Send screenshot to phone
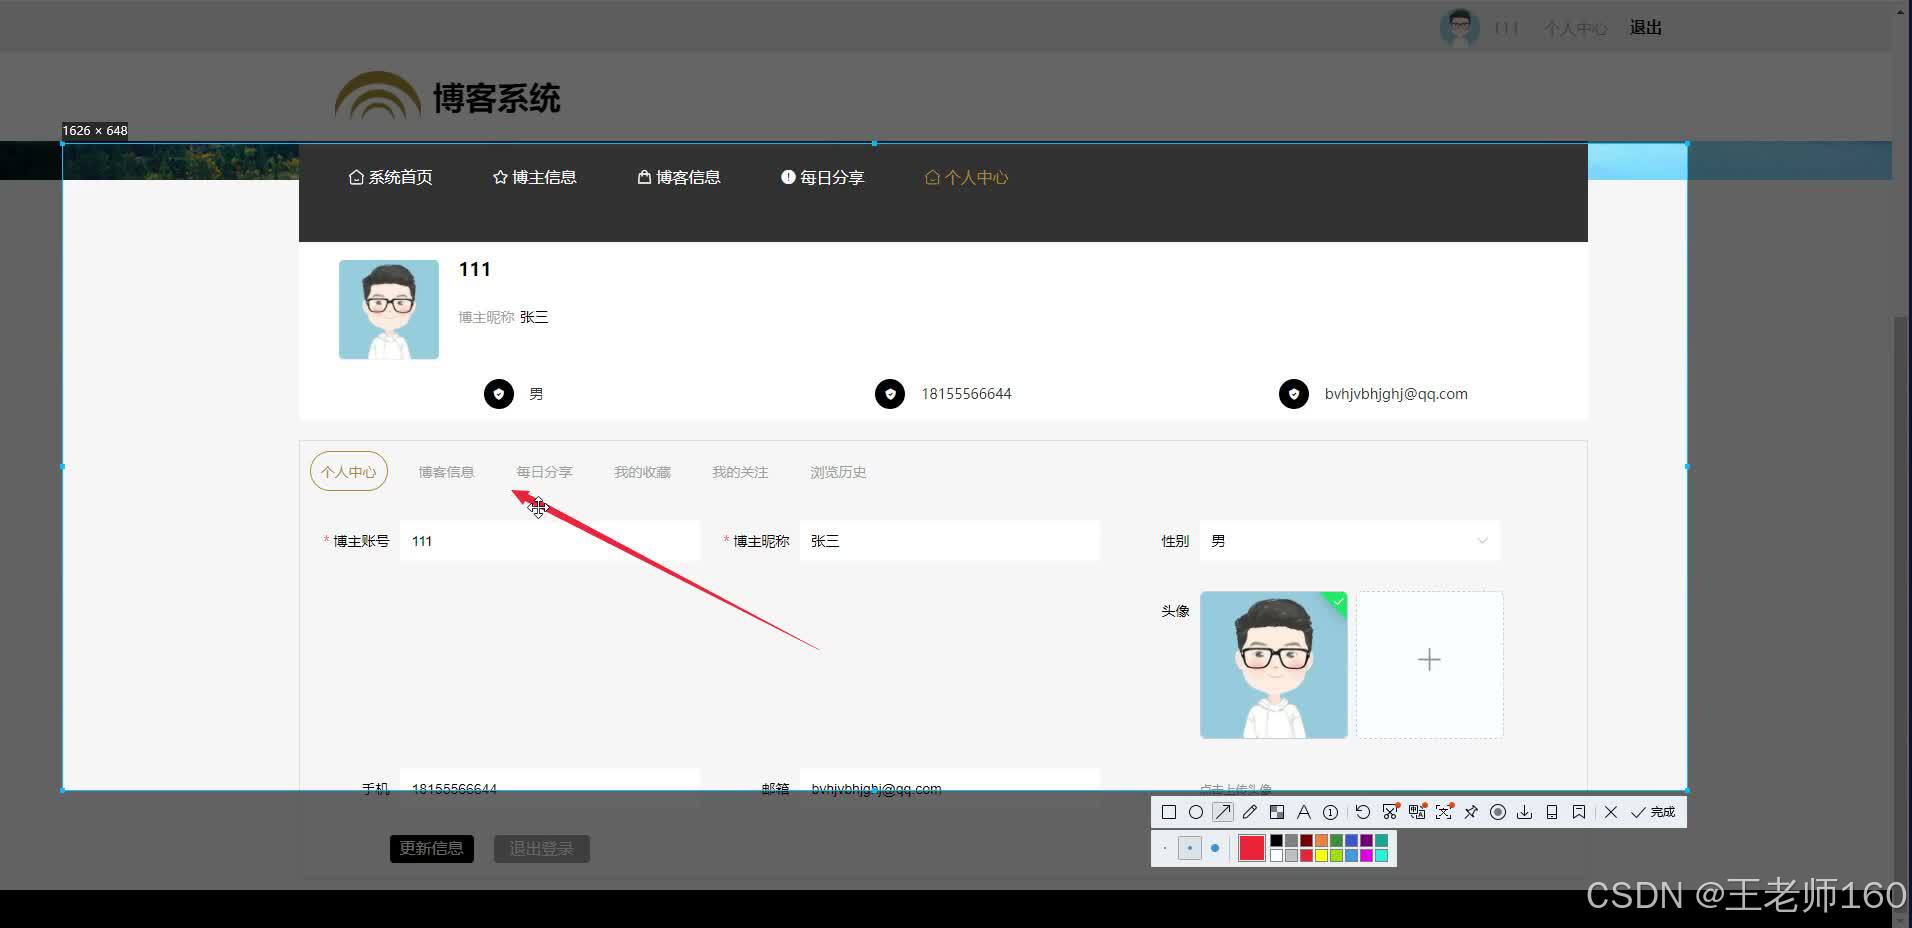Image resolution: width=1912 pixels, height=928 pixels. click(1552, 812)
